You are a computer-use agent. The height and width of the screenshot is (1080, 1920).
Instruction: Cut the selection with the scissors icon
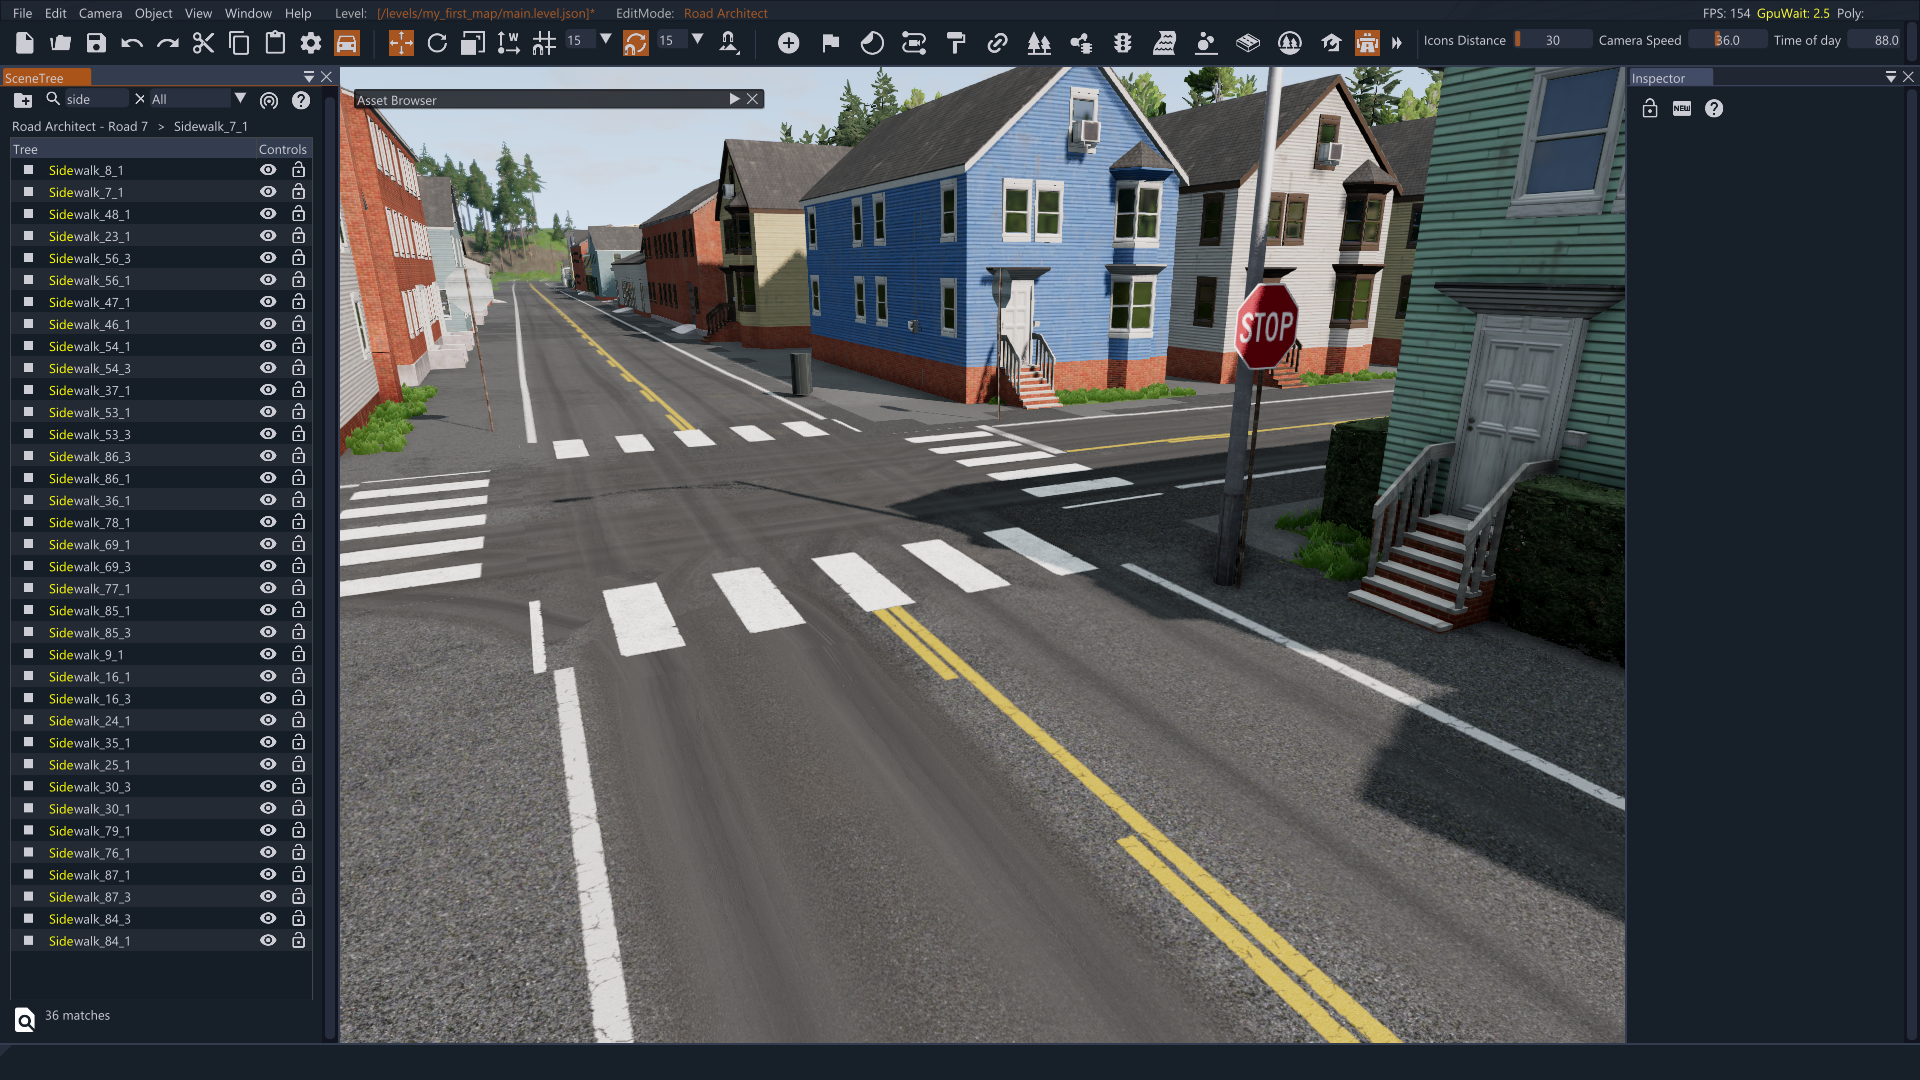[x=203, y=42]
